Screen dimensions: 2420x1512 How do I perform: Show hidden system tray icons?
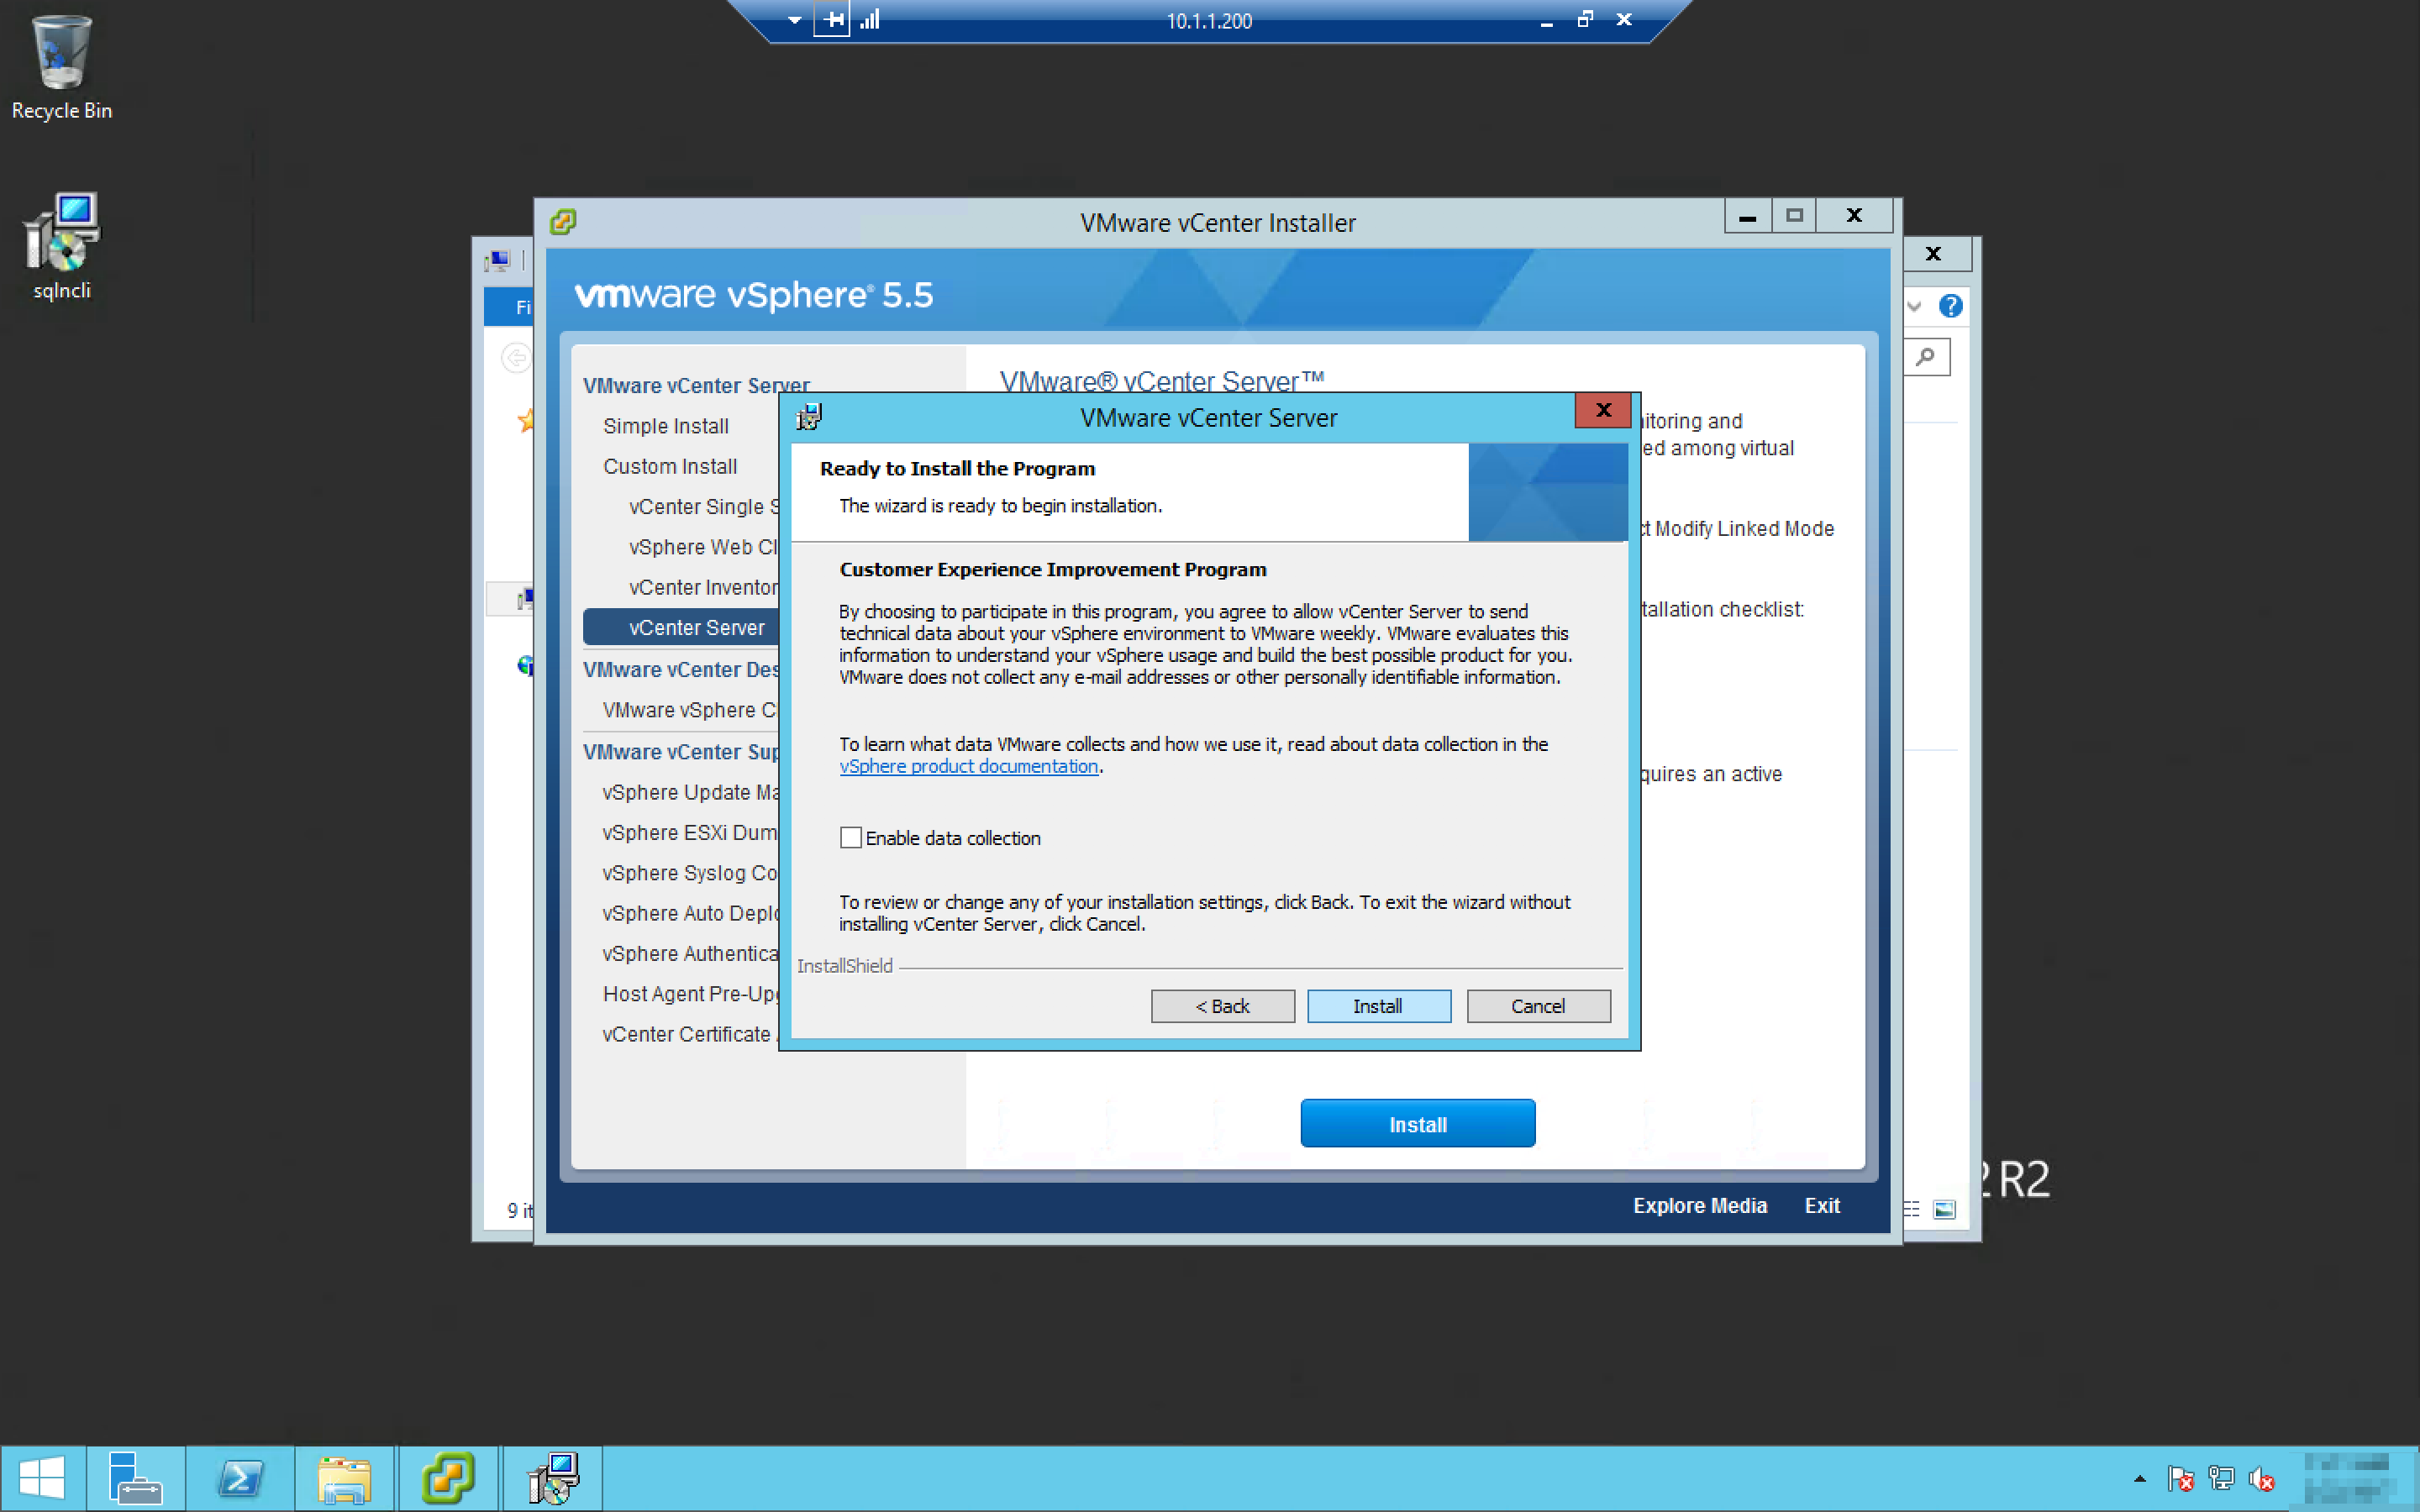point(2139,1478)
